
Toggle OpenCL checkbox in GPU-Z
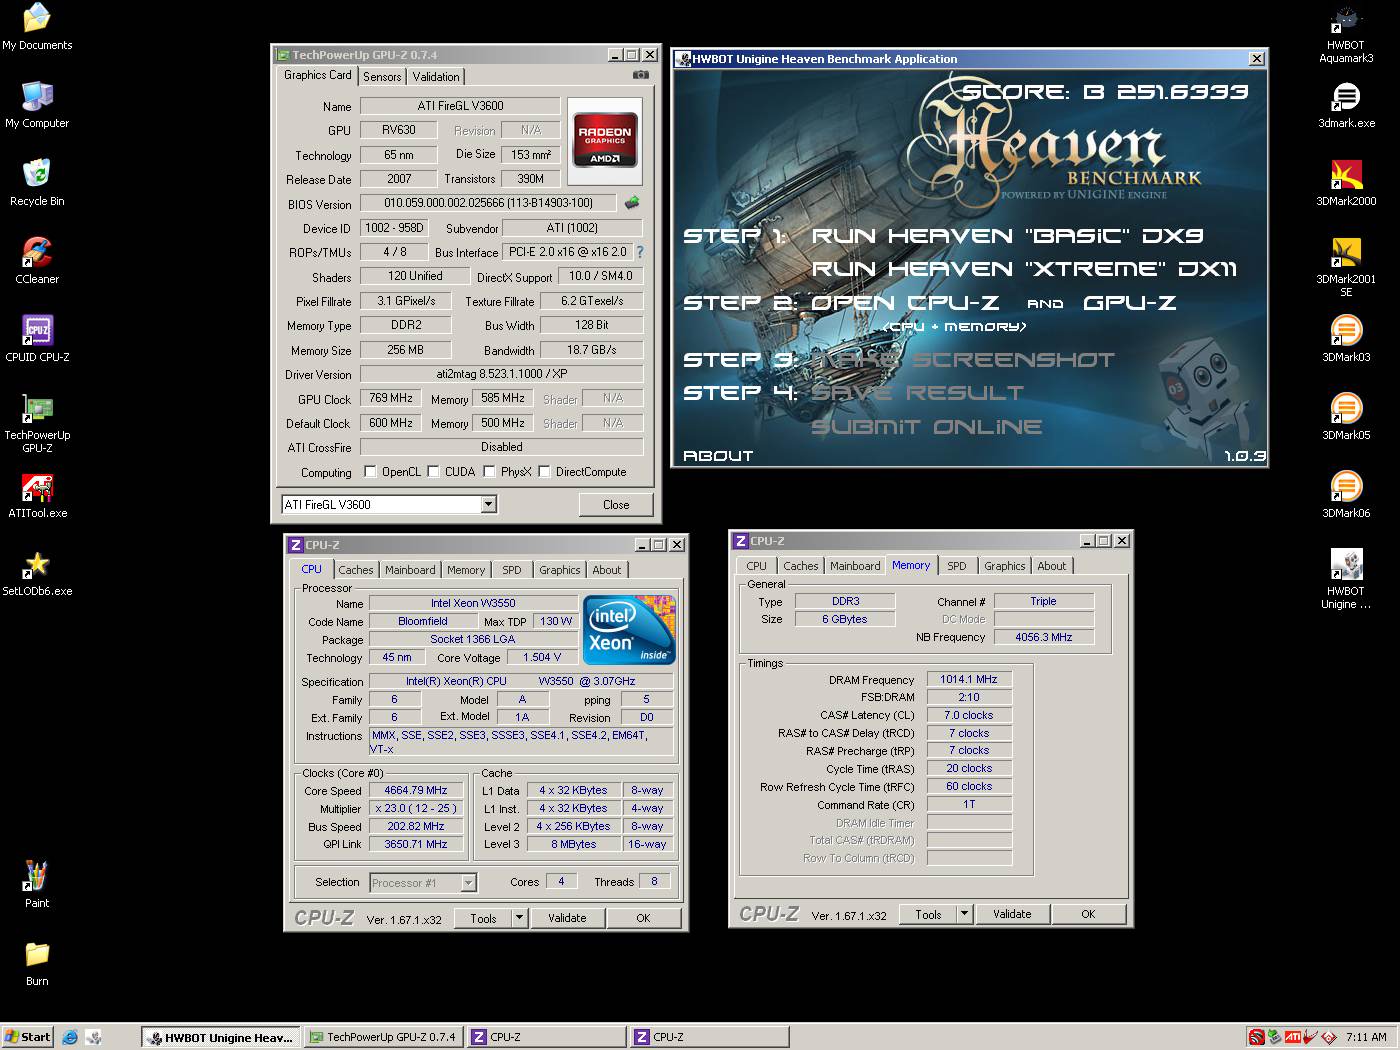371,472
